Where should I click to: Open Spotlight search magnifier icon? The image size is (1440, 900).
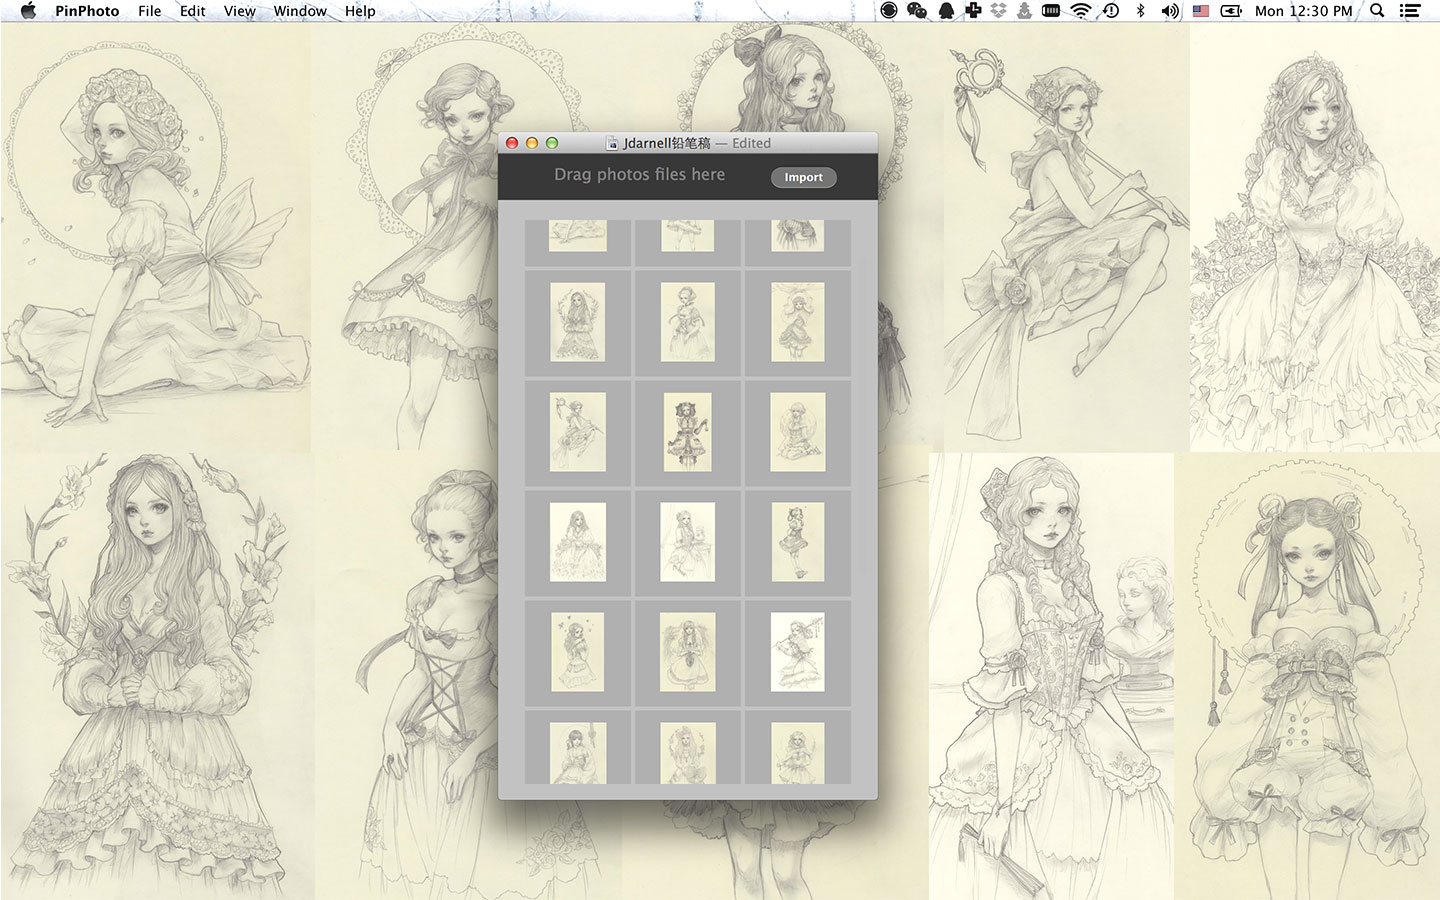tap(1377, 11)
